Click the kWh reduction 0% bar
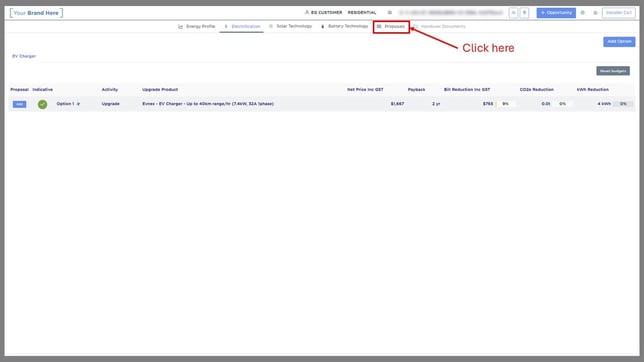 tap(623, 104)
